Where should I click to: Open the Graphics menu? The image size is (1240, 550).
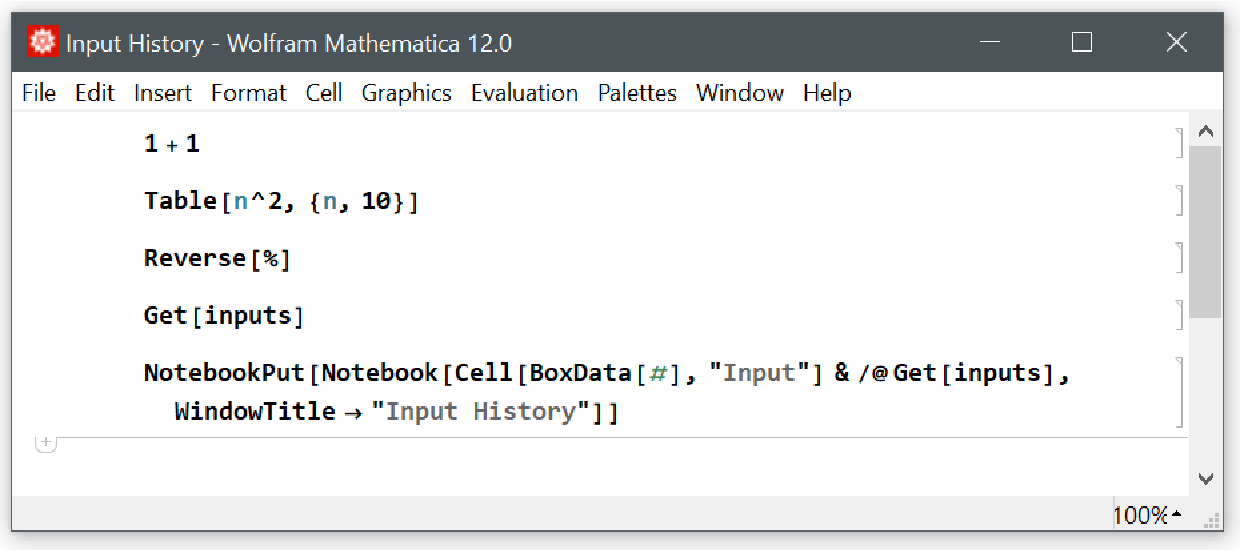(406, 93)
